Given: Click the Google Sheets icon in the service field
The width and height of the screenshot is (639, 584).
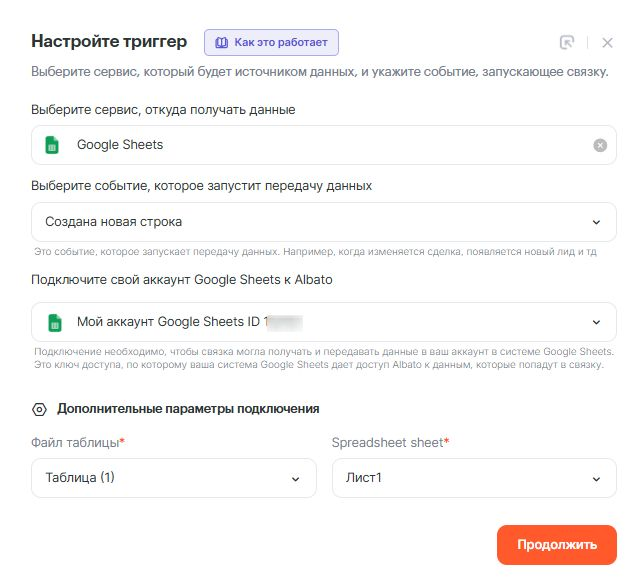Looking at the screenshot, I should [53, 145].
